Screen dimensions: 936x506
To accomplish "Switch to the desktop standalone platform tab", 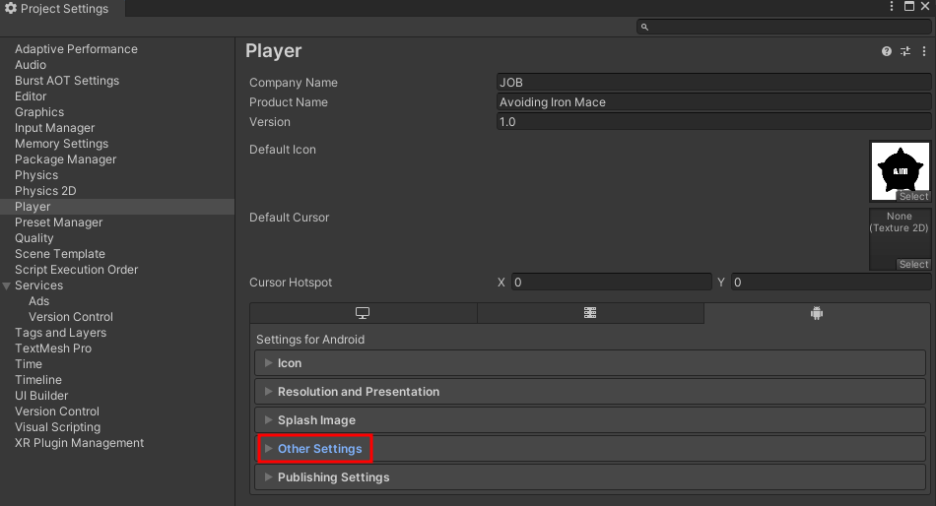I will (x=363, y=313).
